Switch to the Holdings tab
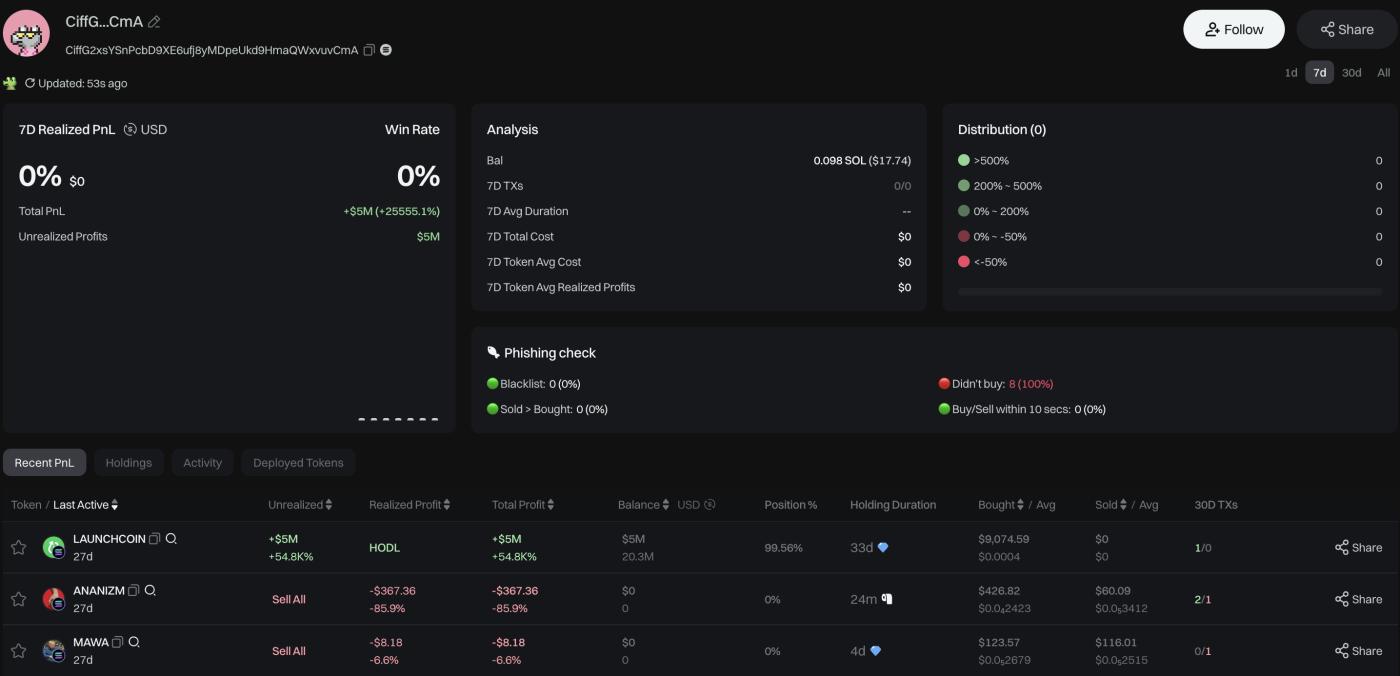This screenshot has height=676, width=1400. click(x=128, y=463)
